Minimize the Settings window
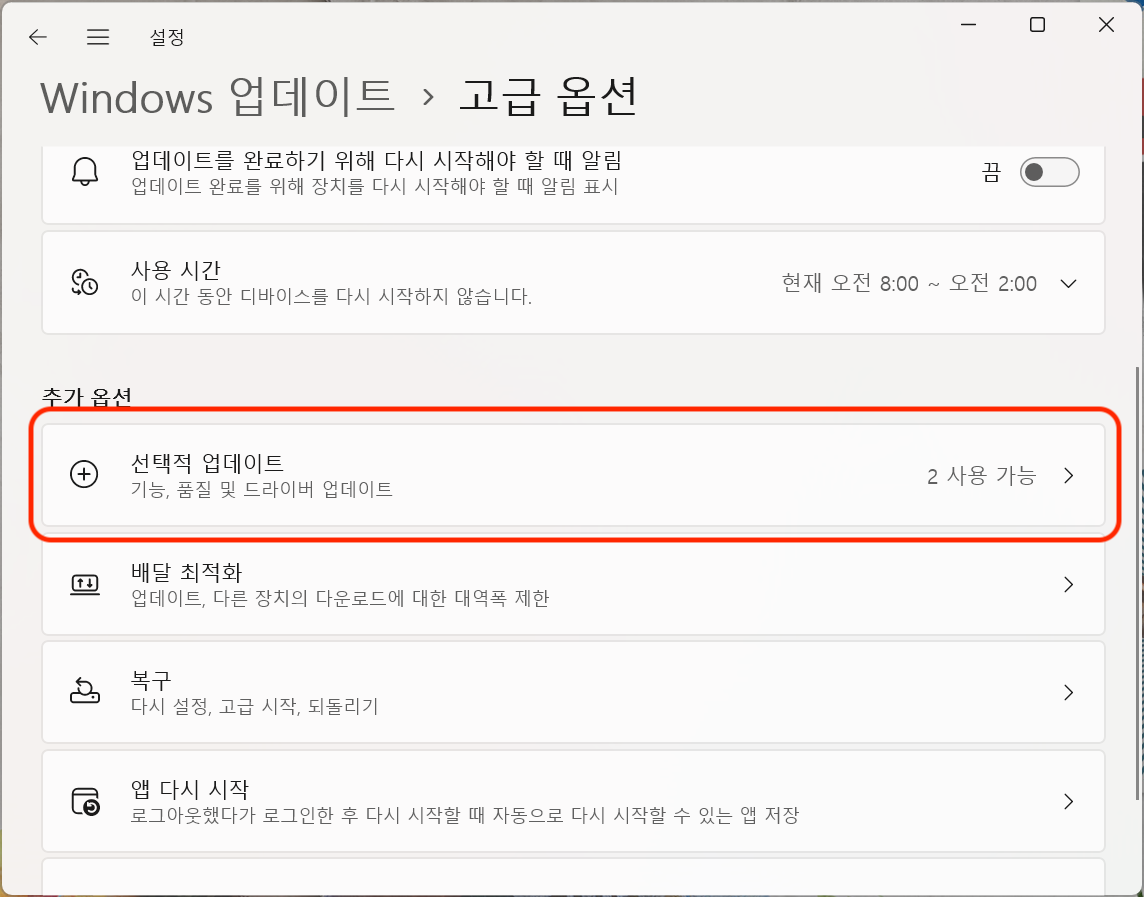The image size is (1144, 897). [x=968, y=25]
